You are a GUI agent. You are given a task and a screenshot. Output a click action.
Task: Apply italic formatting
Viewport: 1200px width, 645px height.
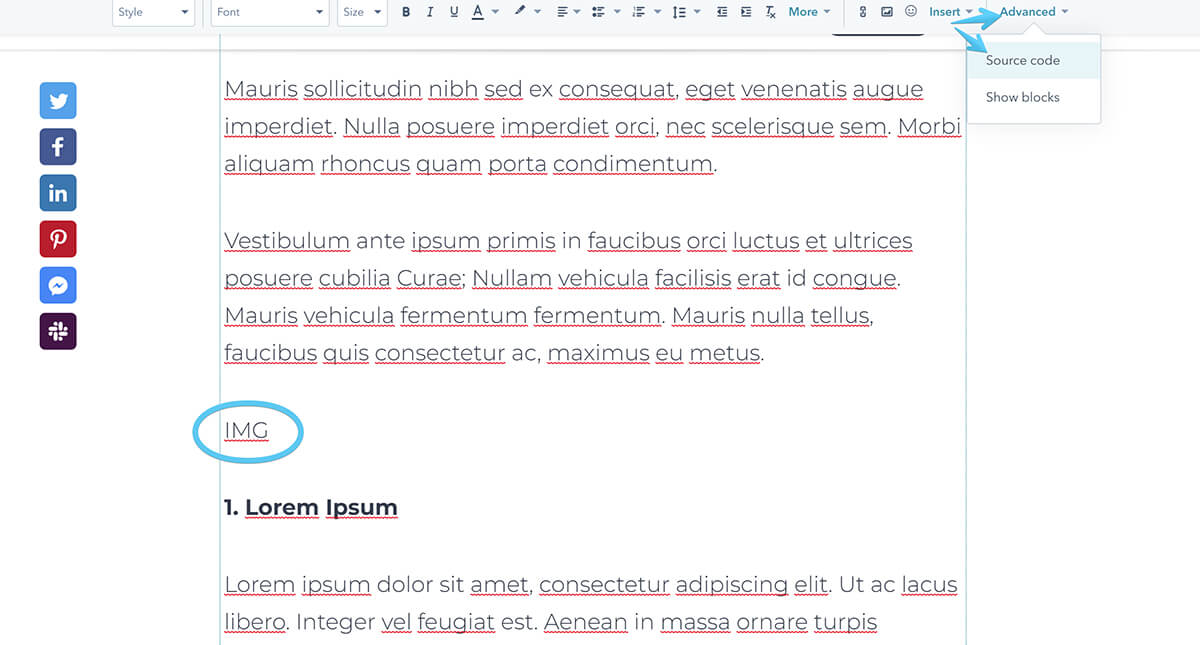coord(429,12)
